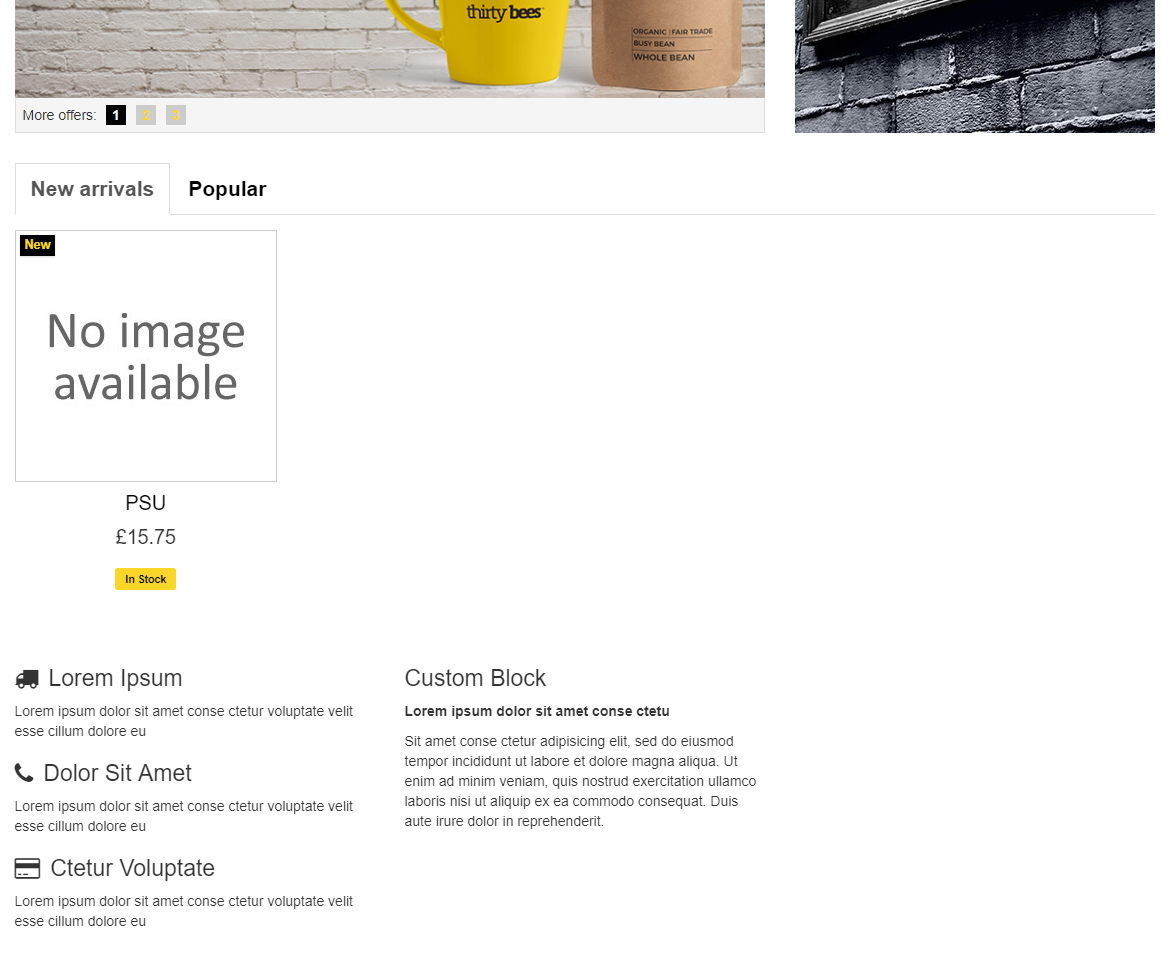This screenshot has width=1170, height=965.
Task: Click the phone icon beside Dolor Sit Amet
Action: [24, 773]
